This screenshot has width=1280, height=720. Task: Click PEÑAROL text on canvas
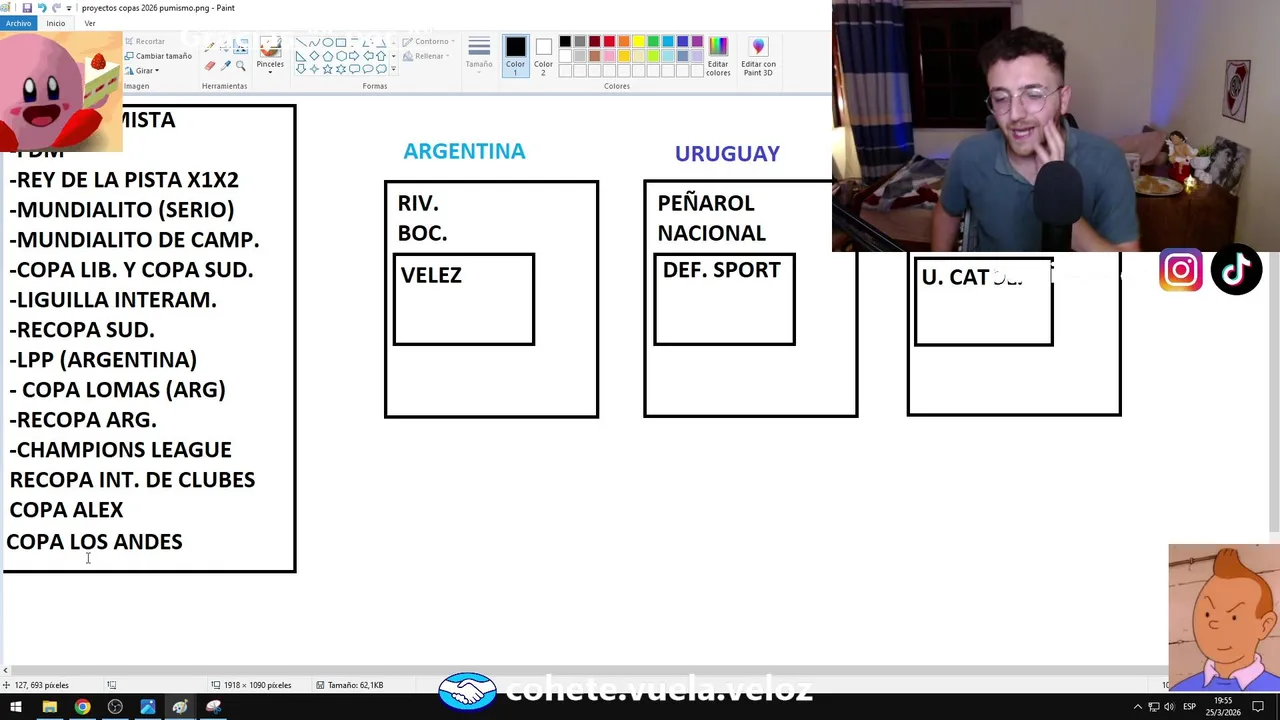706,203
